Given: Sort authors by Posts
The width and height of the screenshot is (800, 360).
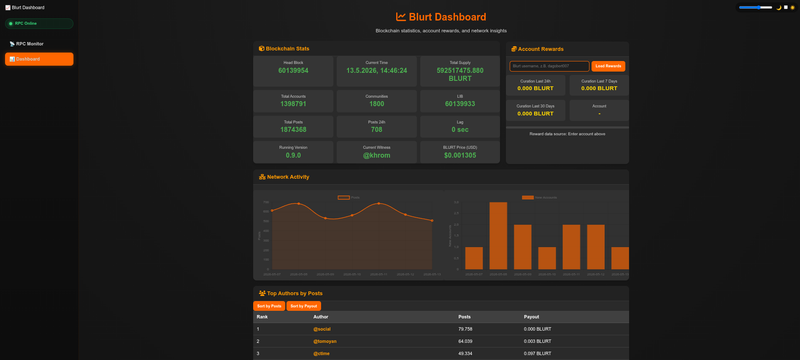Looking at the screenshot, I should (x=269, y=306).
